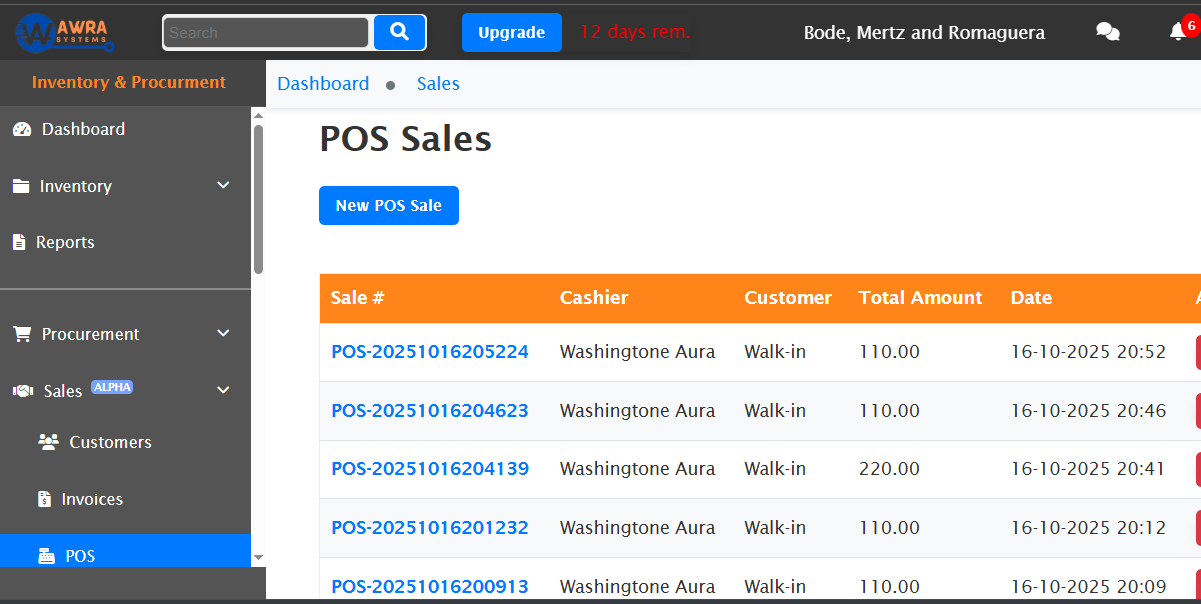Click the Customers icon under Sales

(x=47, y=441)
